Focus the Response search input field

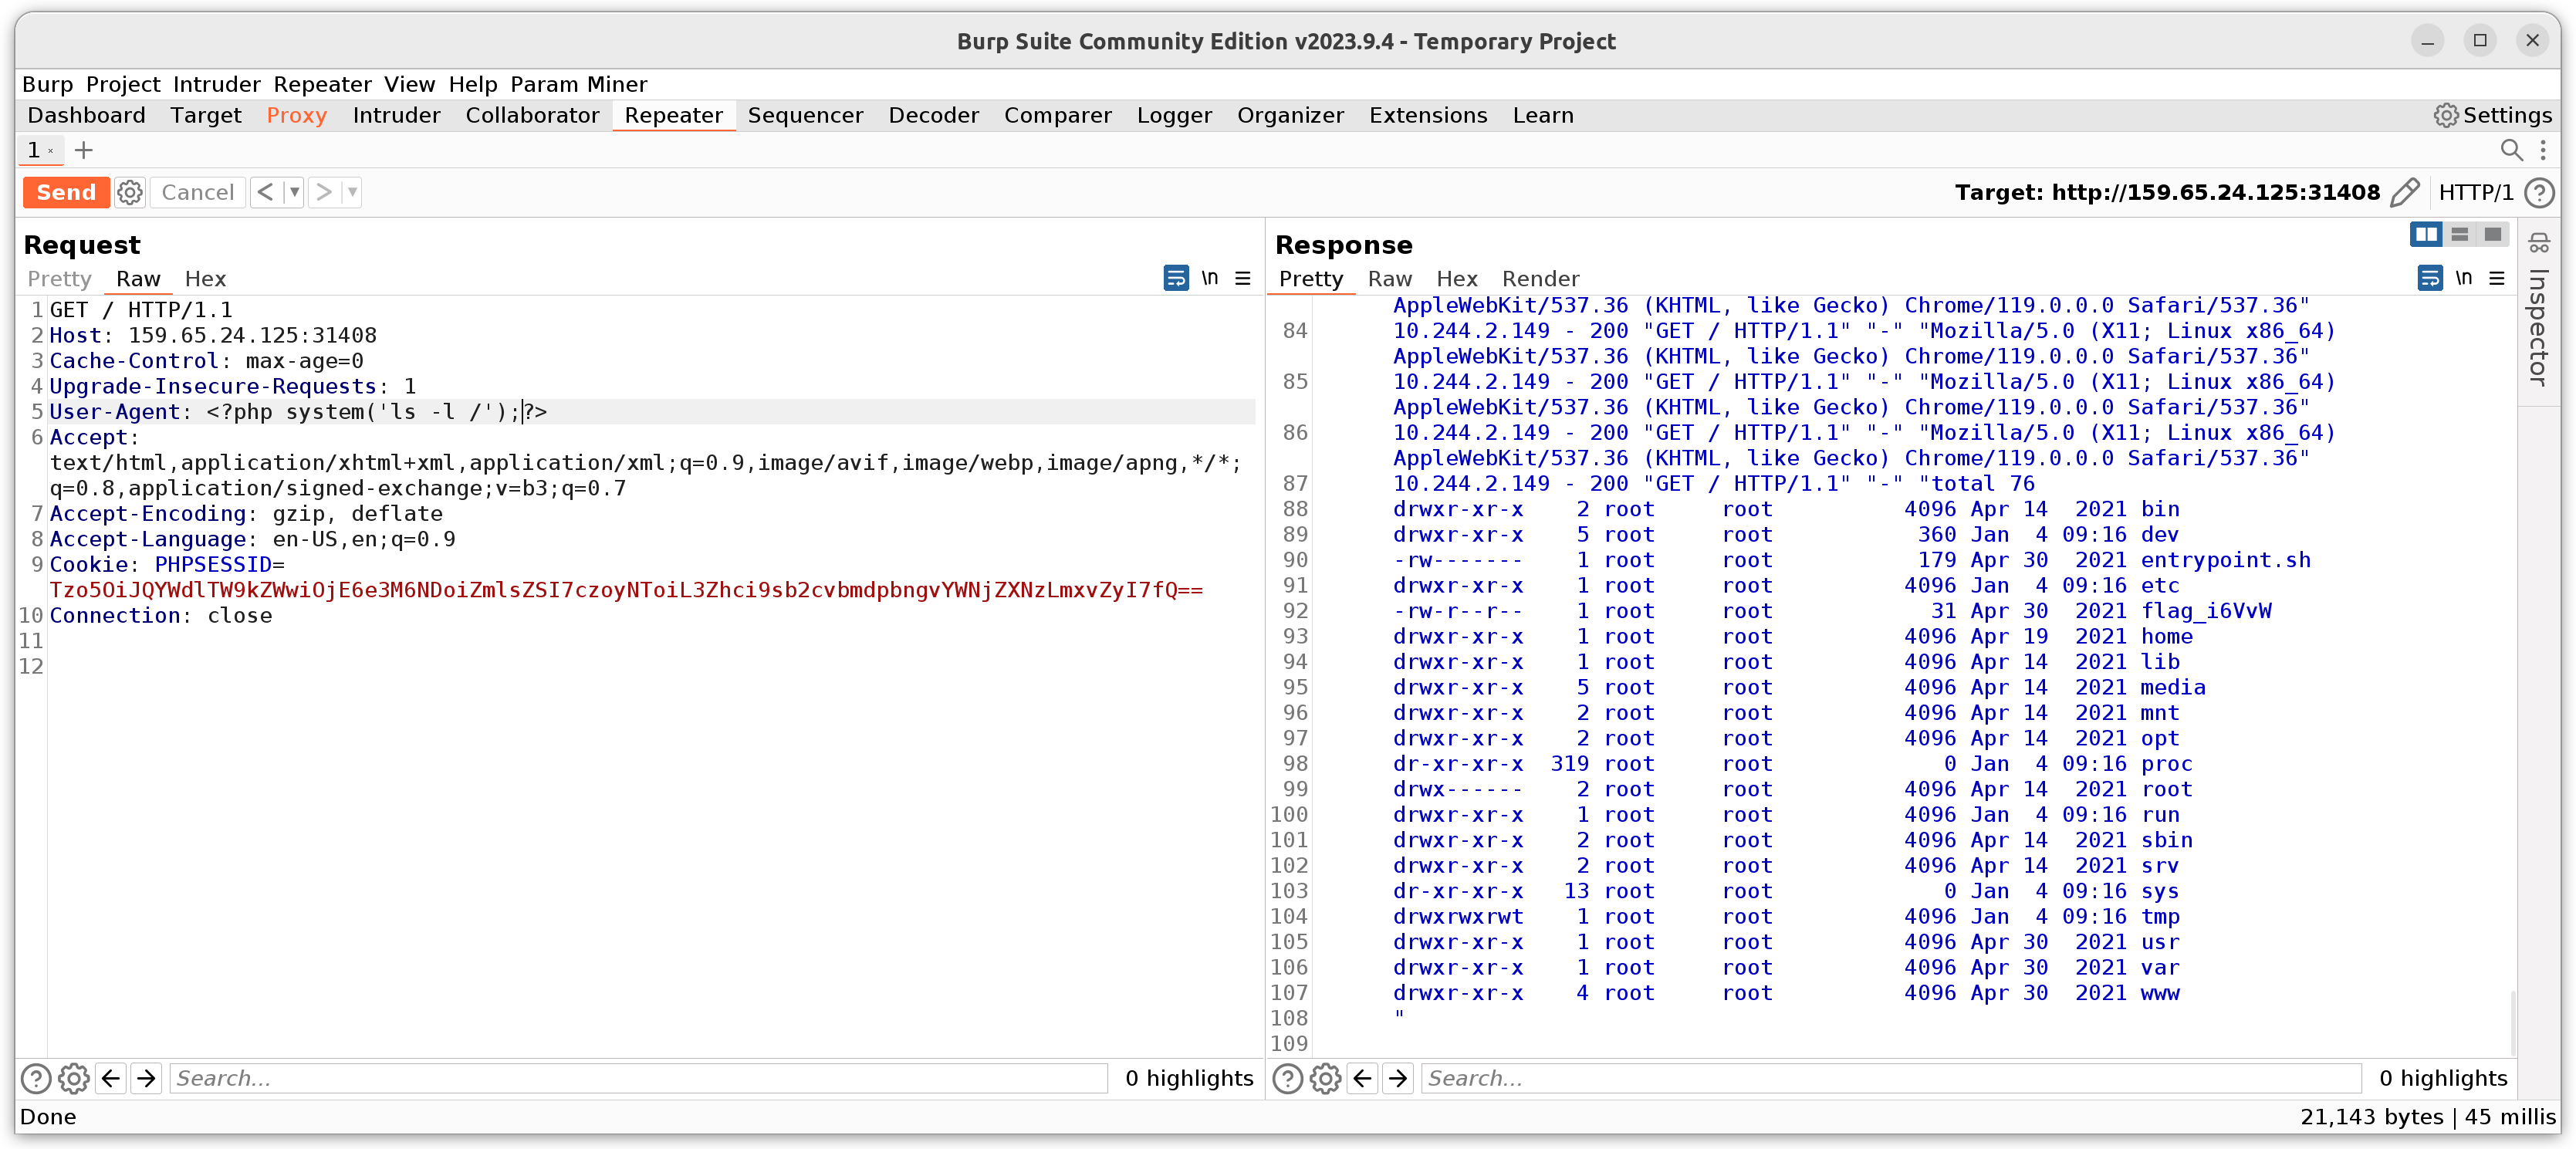[x=1892, y=1078]
